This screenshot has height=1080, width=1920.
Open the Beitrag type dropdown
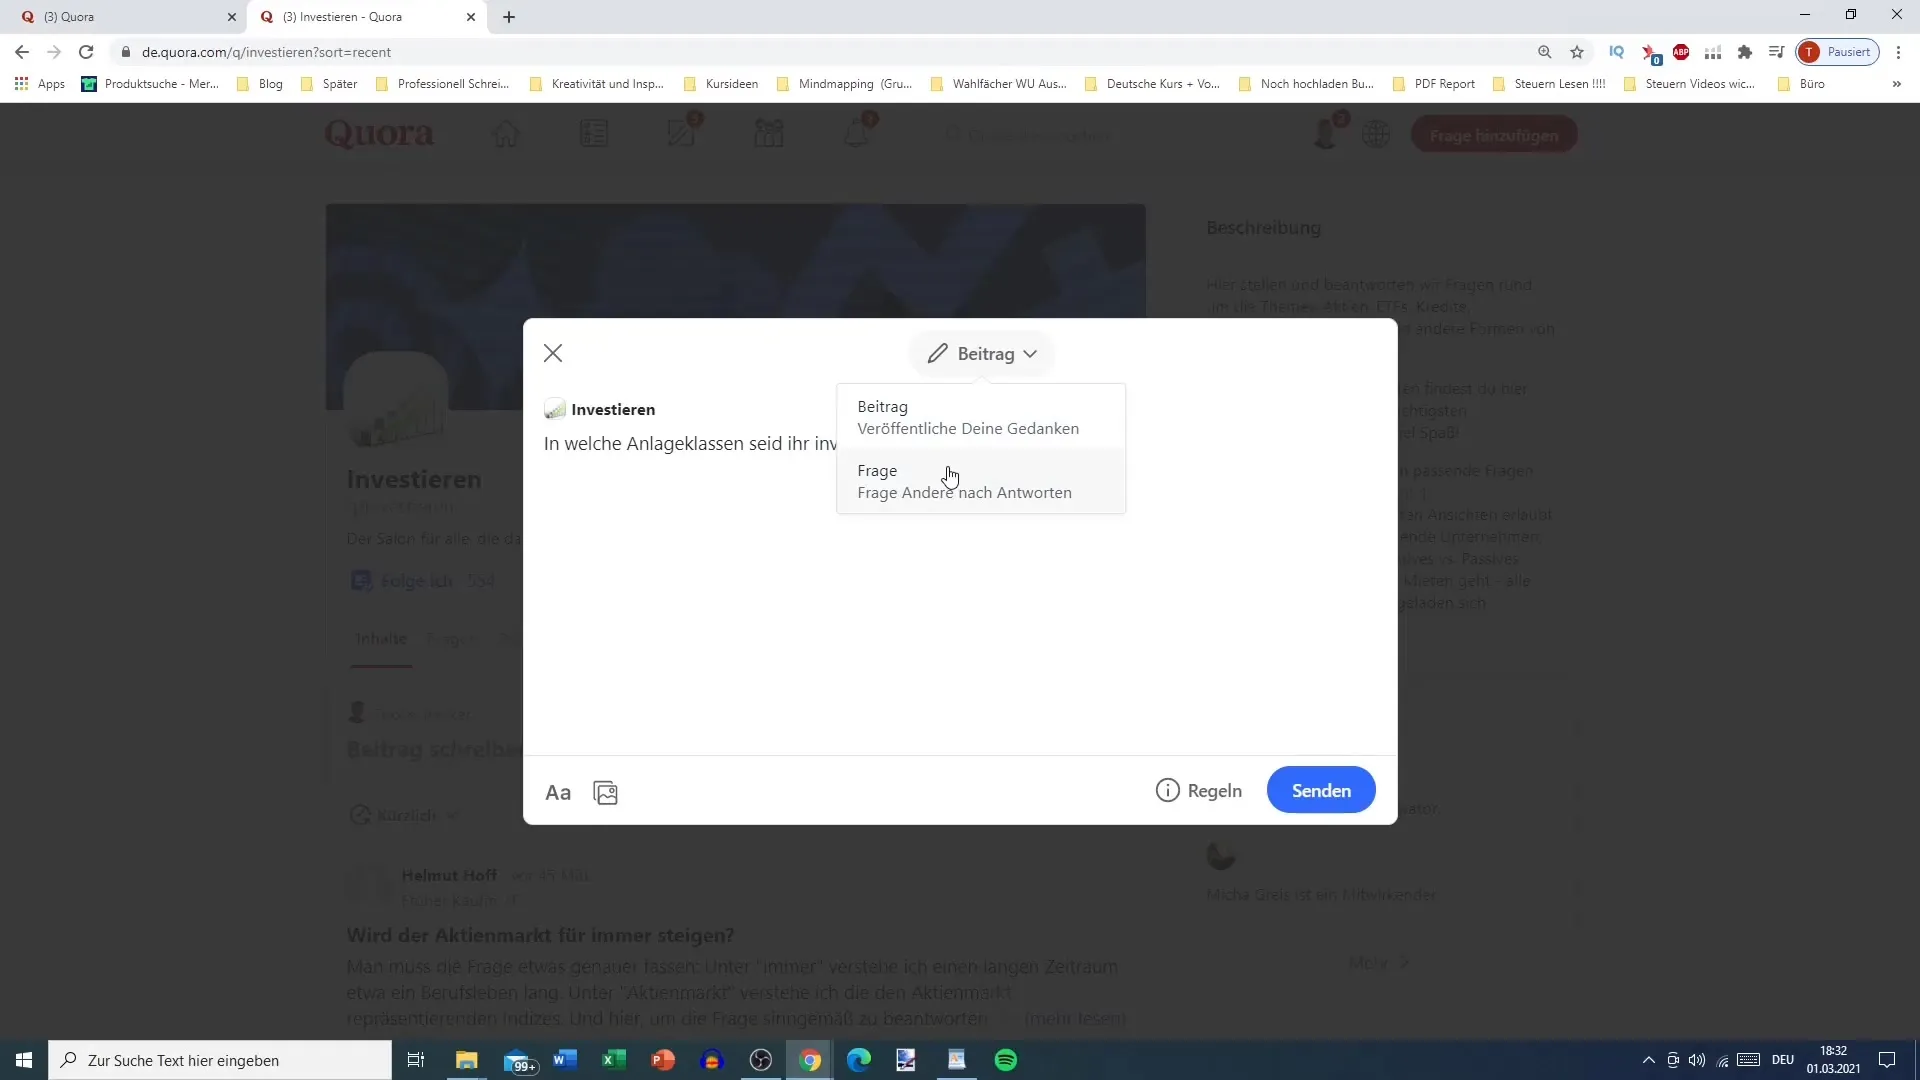[982, 354]
